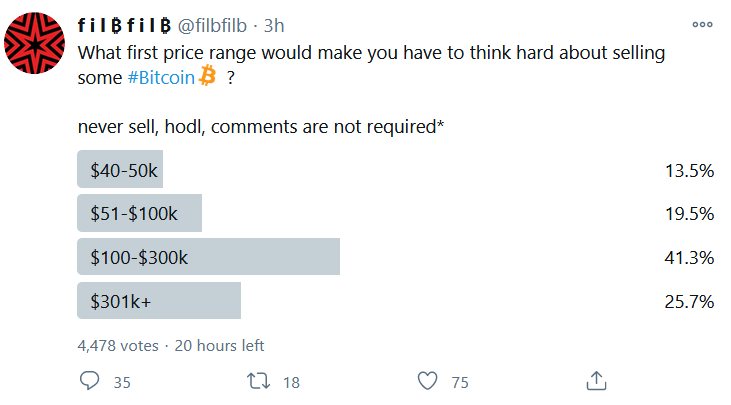Screen dimensions: 731x405
Task: Open the 3h tweet timestamp
Action: (274, 26)
